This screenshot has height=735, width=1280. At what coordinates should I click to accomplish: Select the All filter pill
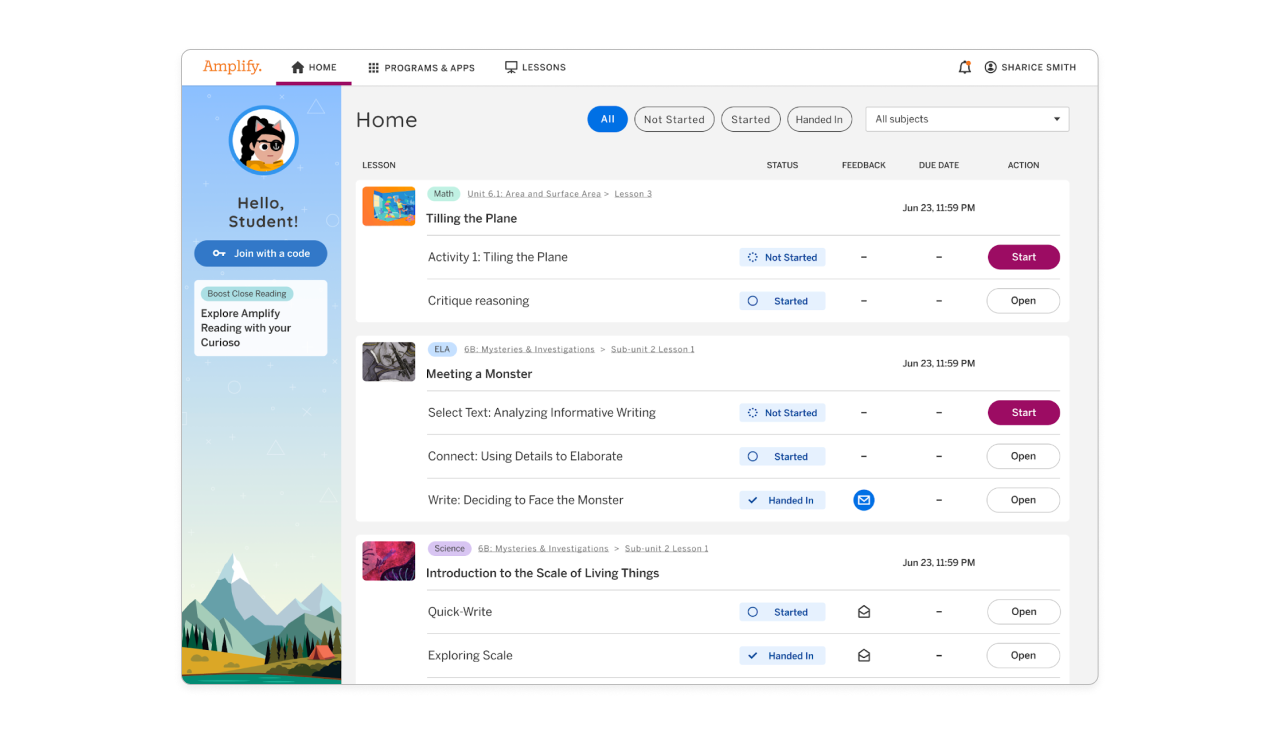click(x=607, y=119)
